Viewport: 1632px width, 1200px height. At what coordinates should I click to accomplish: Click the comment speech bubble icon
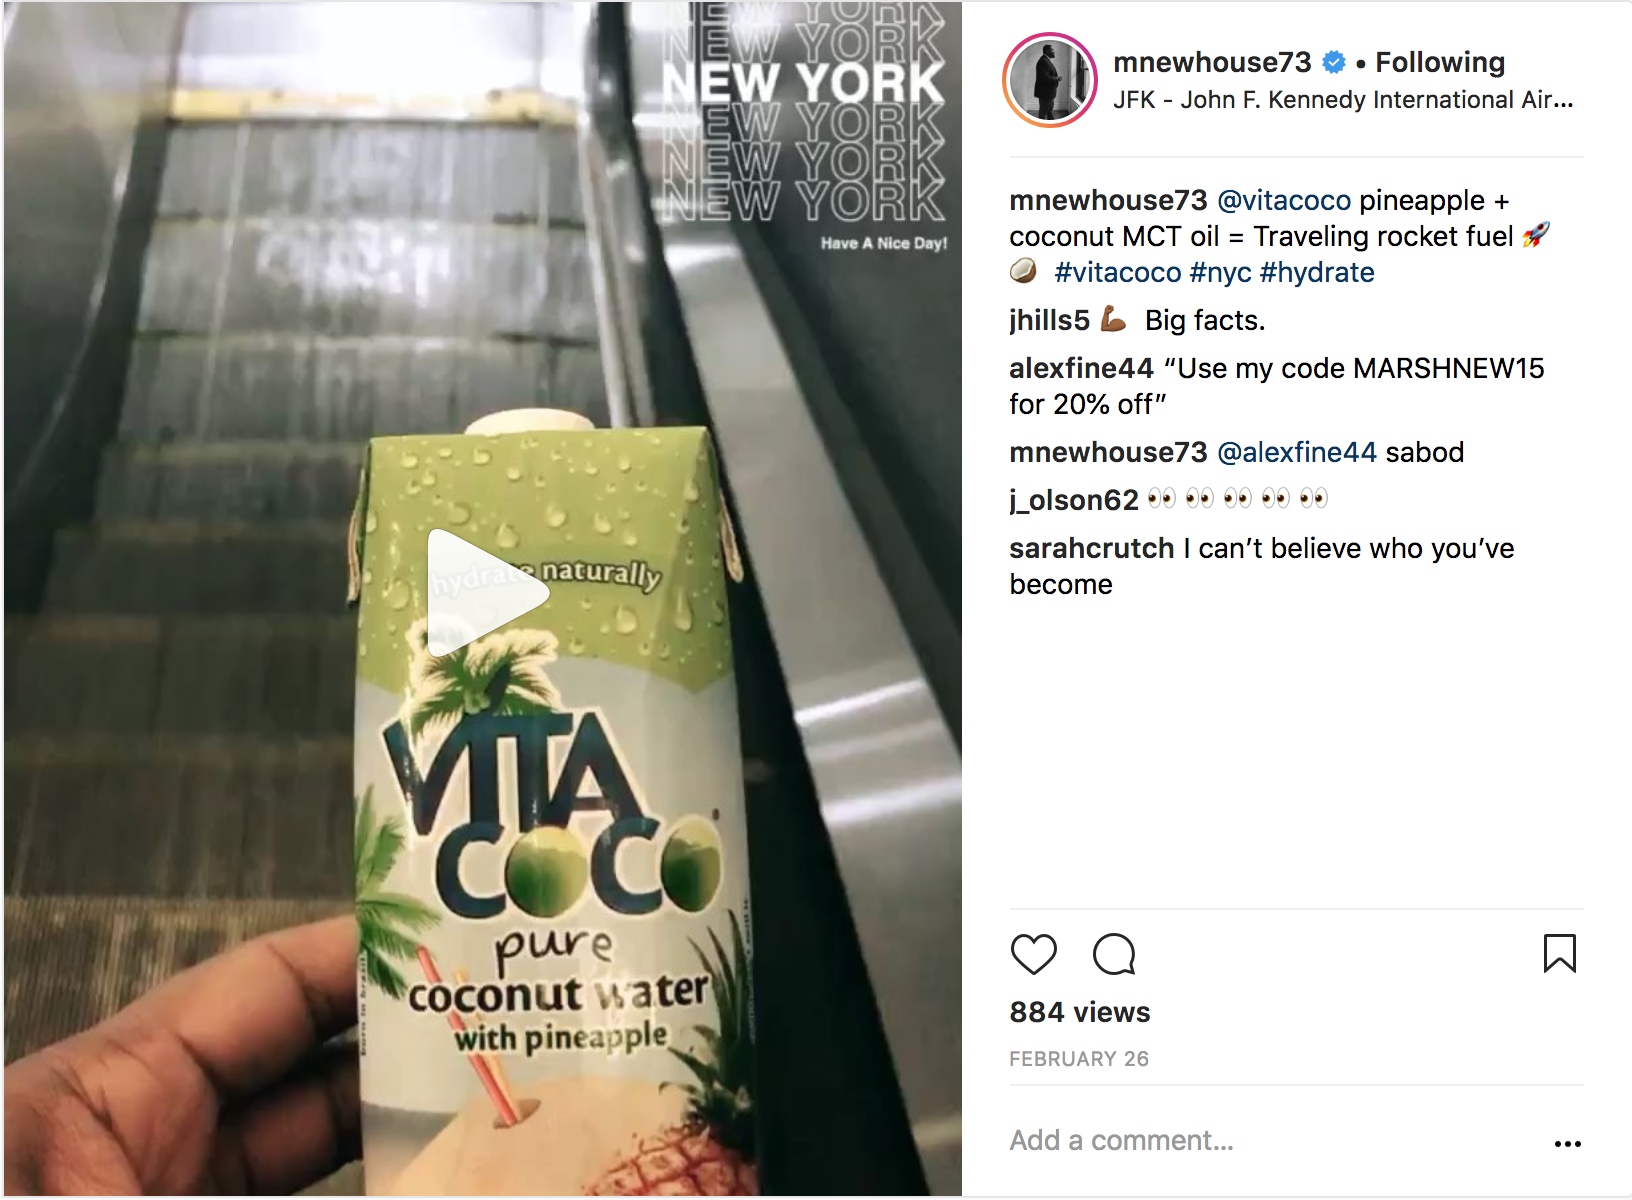1114,954
